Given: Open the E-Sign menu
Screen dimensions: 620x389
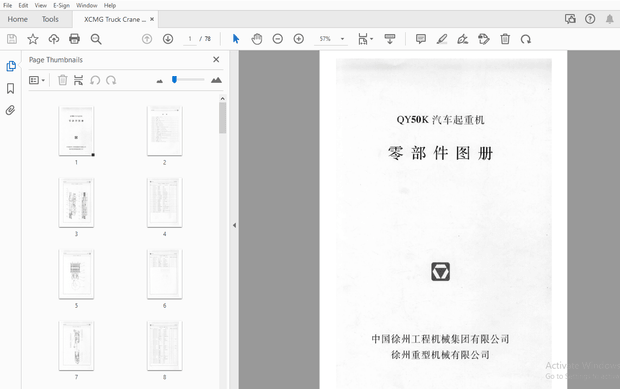Looking at the screenshot, I should pos(61,6).
